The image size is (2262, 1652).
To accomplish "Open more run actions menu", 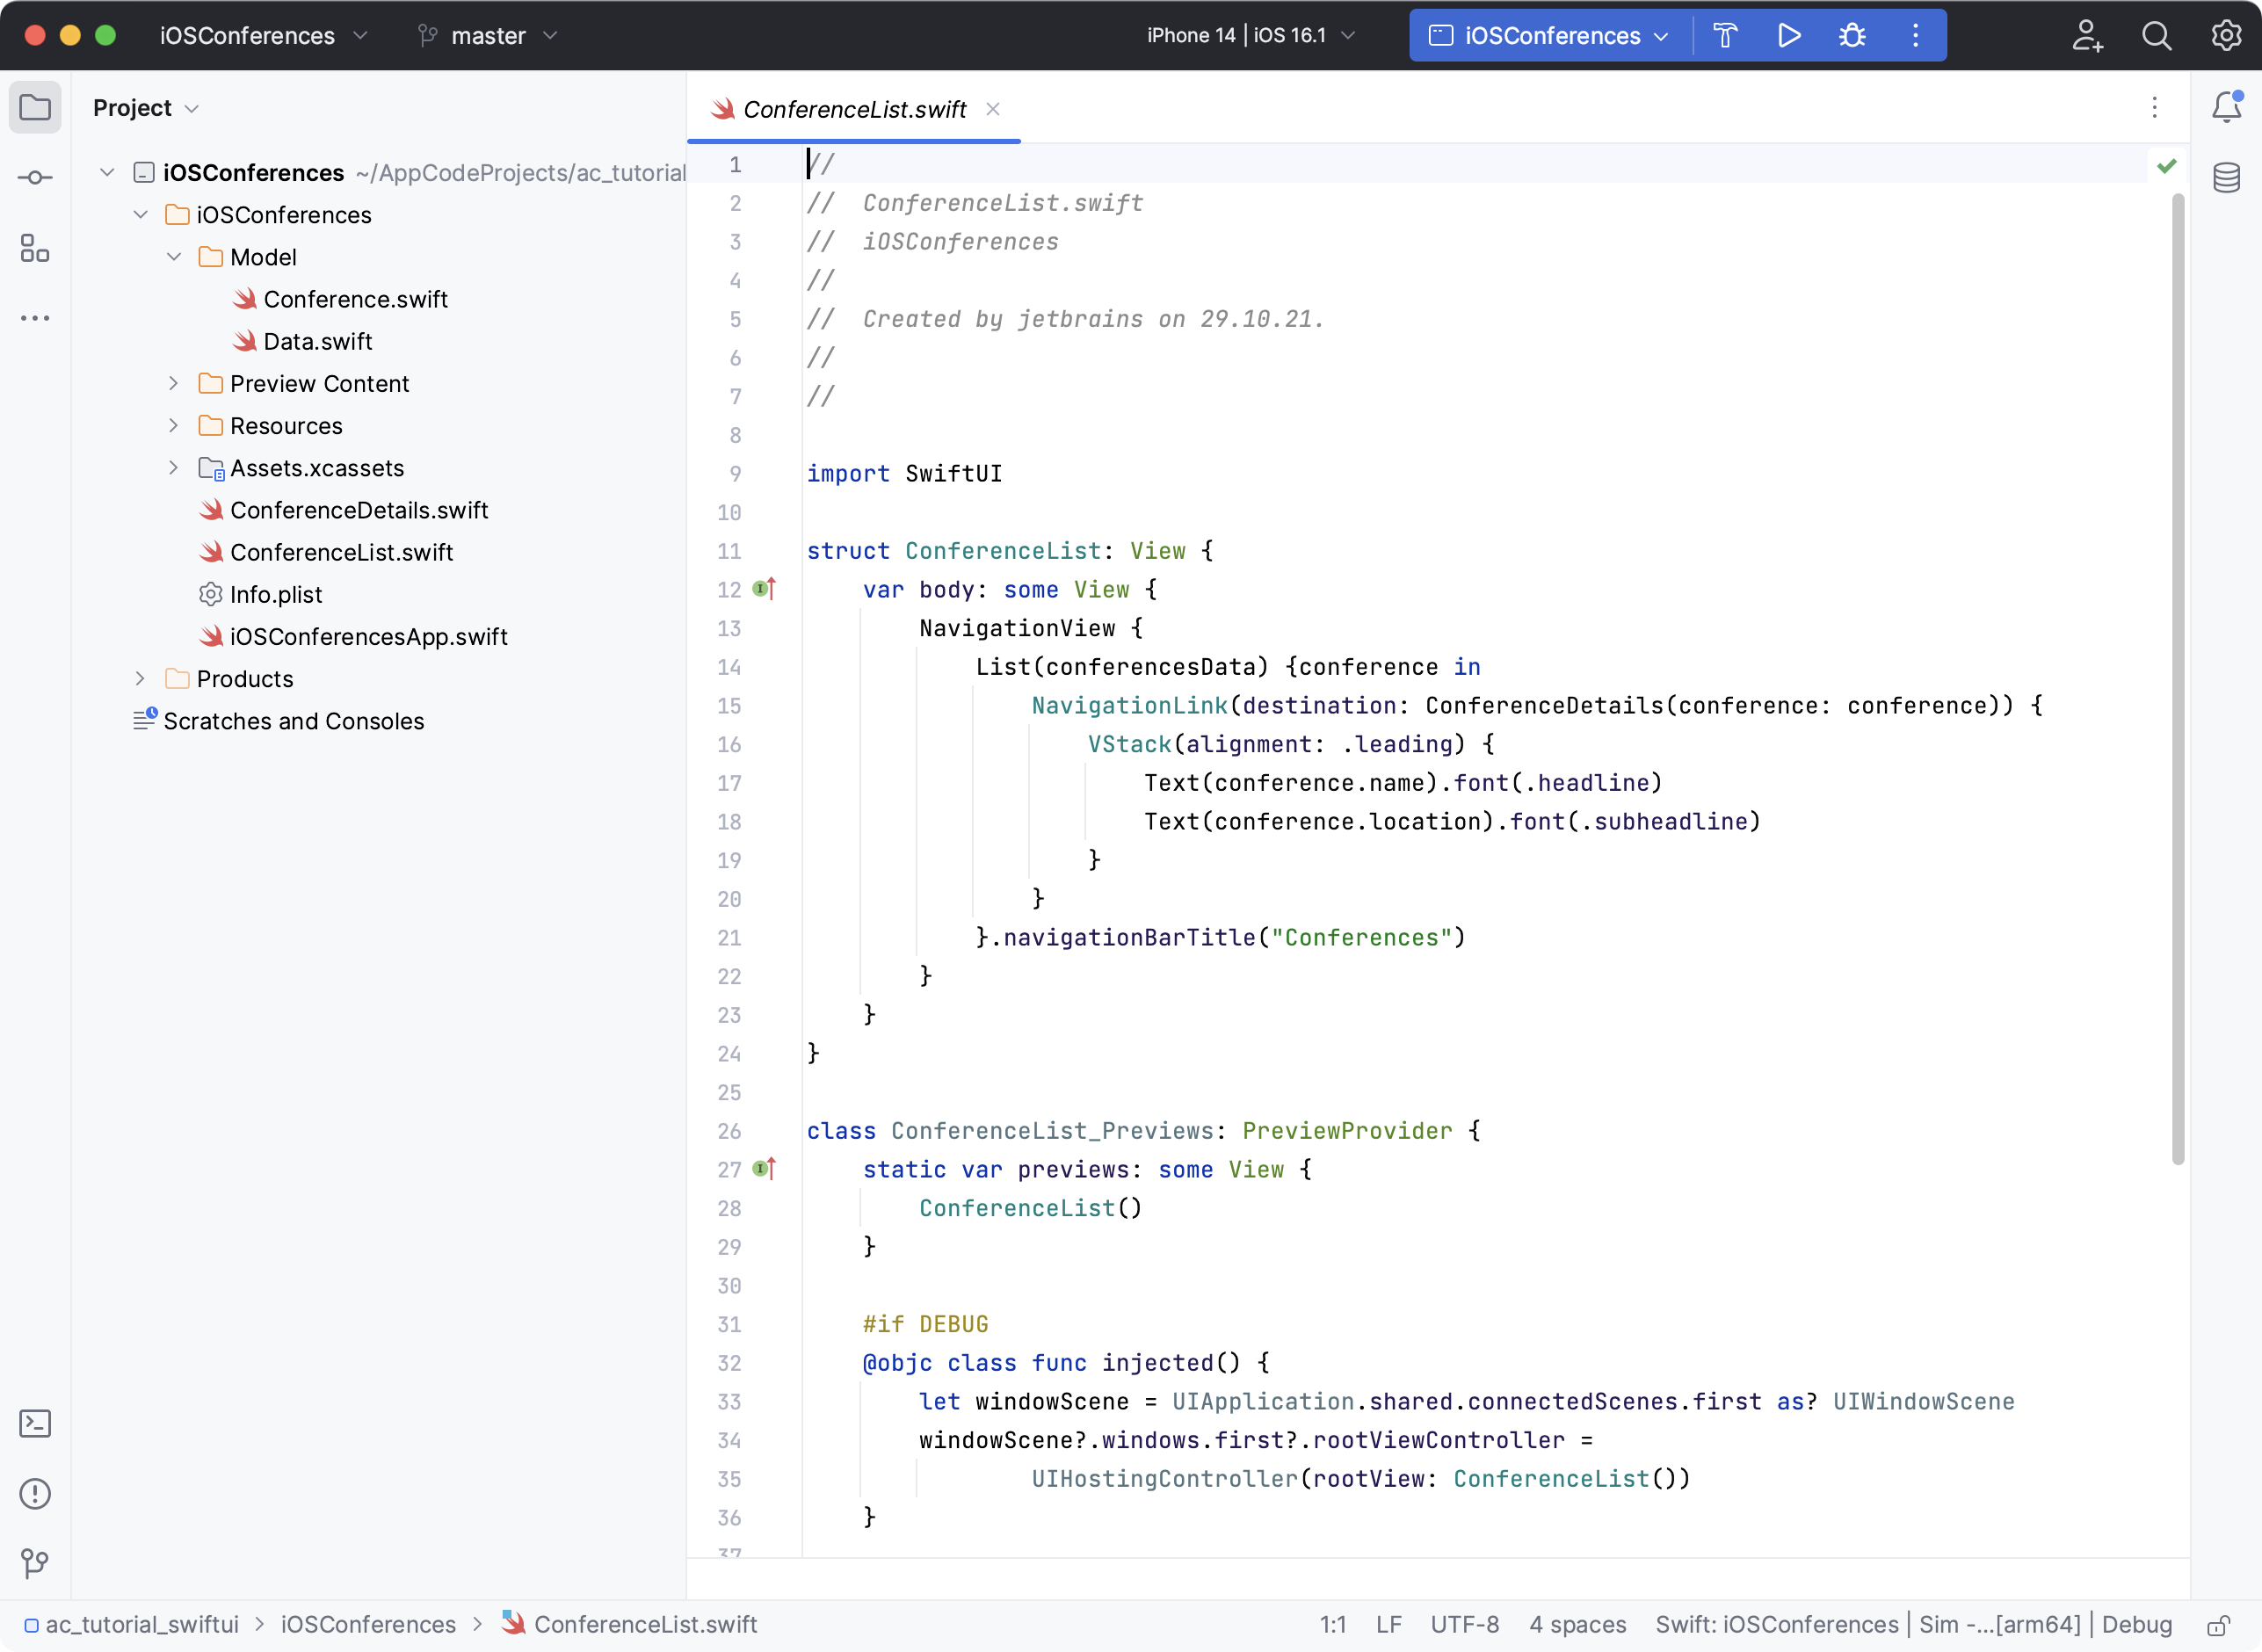I will pyautogui.click(x=1915, y=36).
